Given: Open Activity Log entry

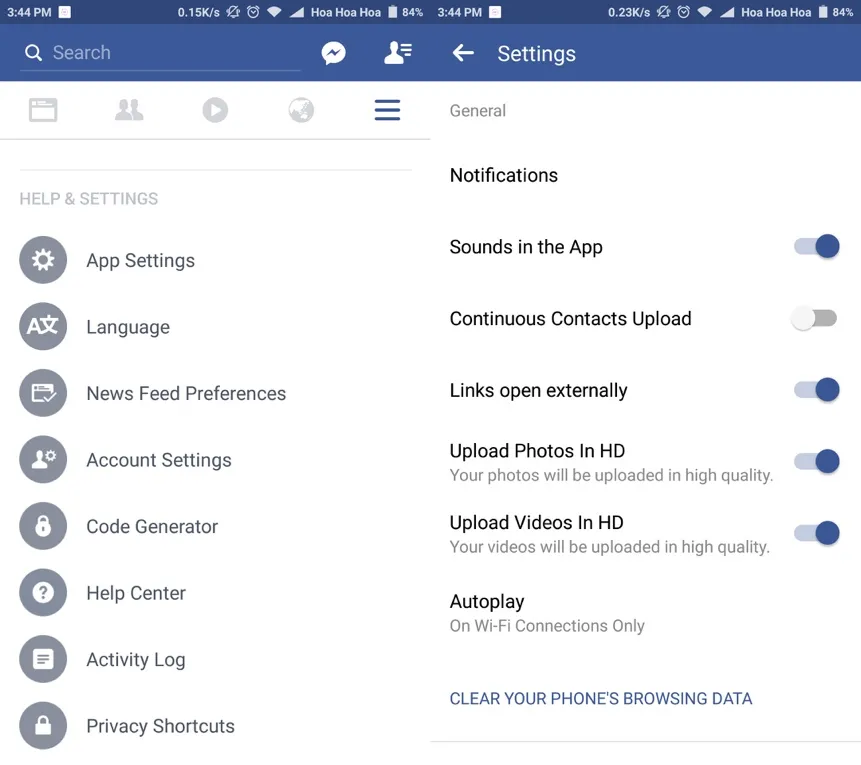Looking at the screenshot, I should coord(215,658).
